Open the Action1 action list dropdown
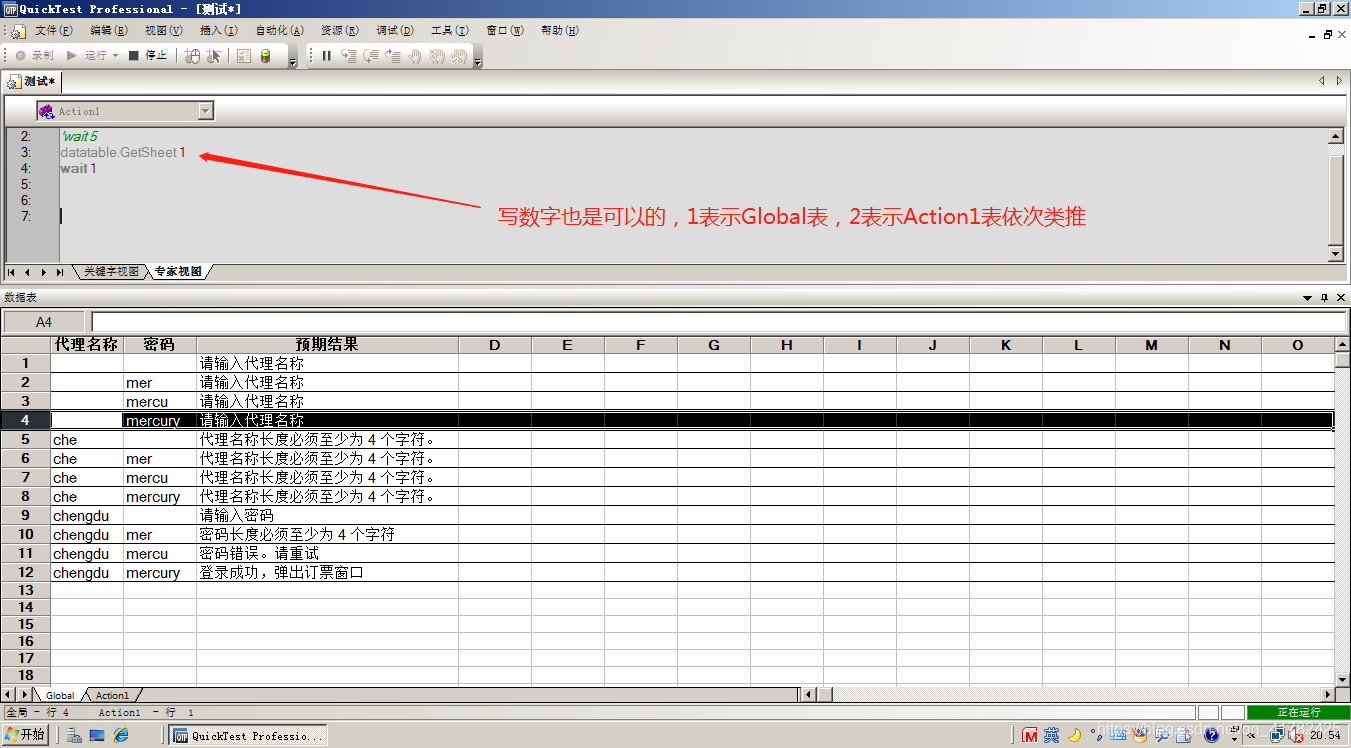 point(206,111)
